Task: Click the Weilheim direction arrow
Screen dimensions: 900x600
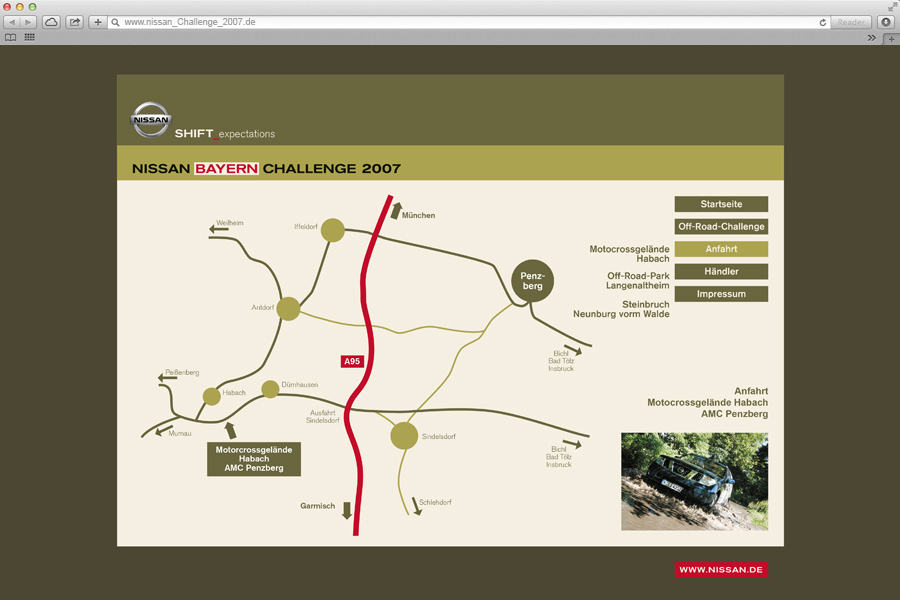Action: tap(218, 229)
